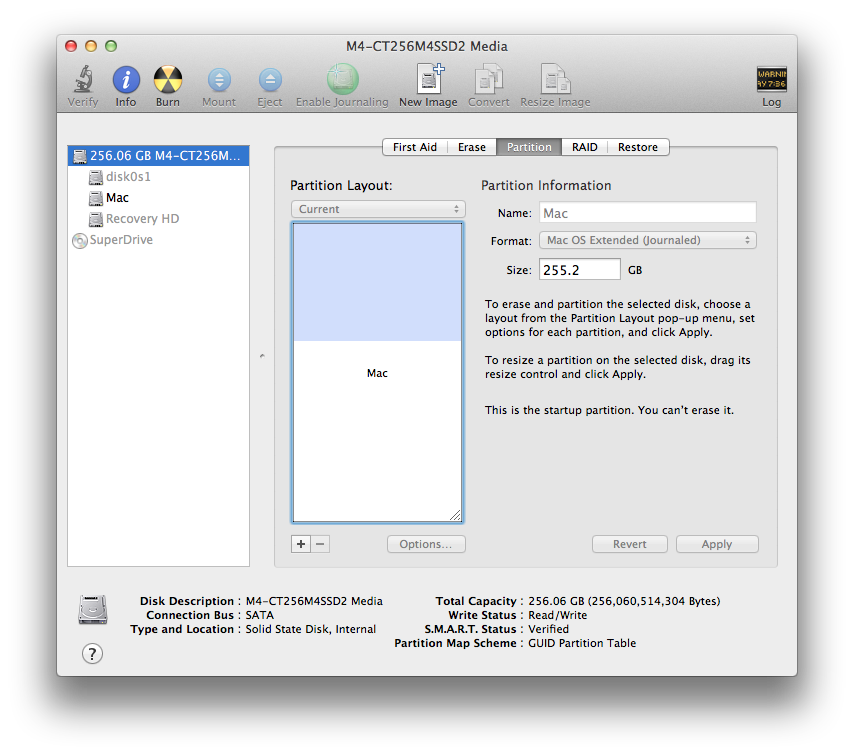The height and width of the screenshot is (755, 854).
Task: Select the Mac volume in sidebar
Action: coord(158,198)
